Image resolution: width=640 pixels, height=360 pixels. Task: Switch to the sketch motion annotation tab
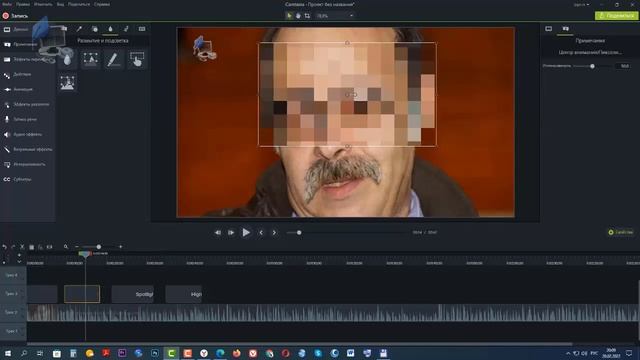[x=126, y=29]
